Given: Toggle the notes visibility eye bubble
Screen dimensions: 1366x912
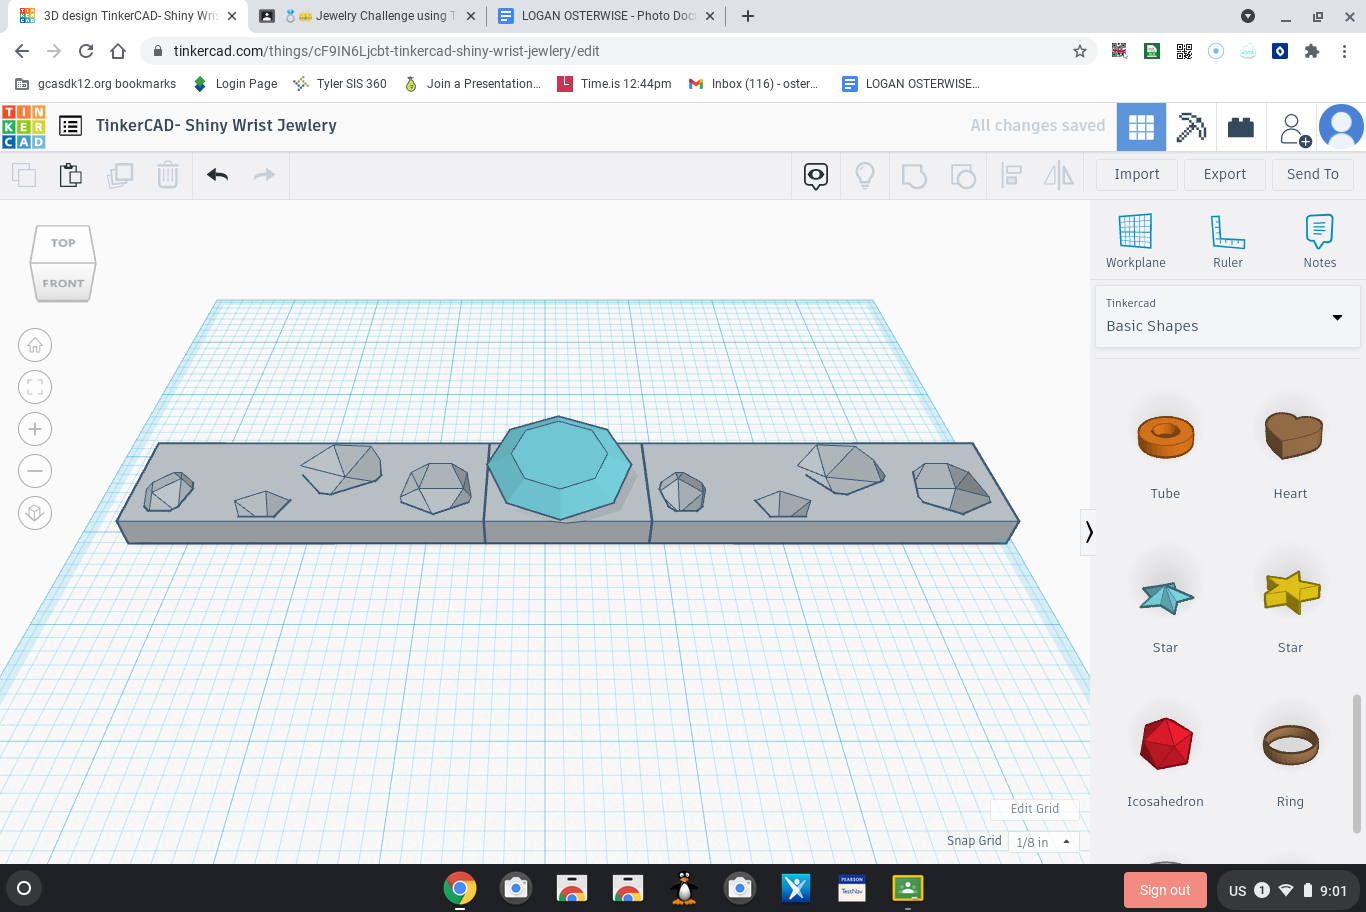Looking at the screenshot, I should [x=816, y=176].
